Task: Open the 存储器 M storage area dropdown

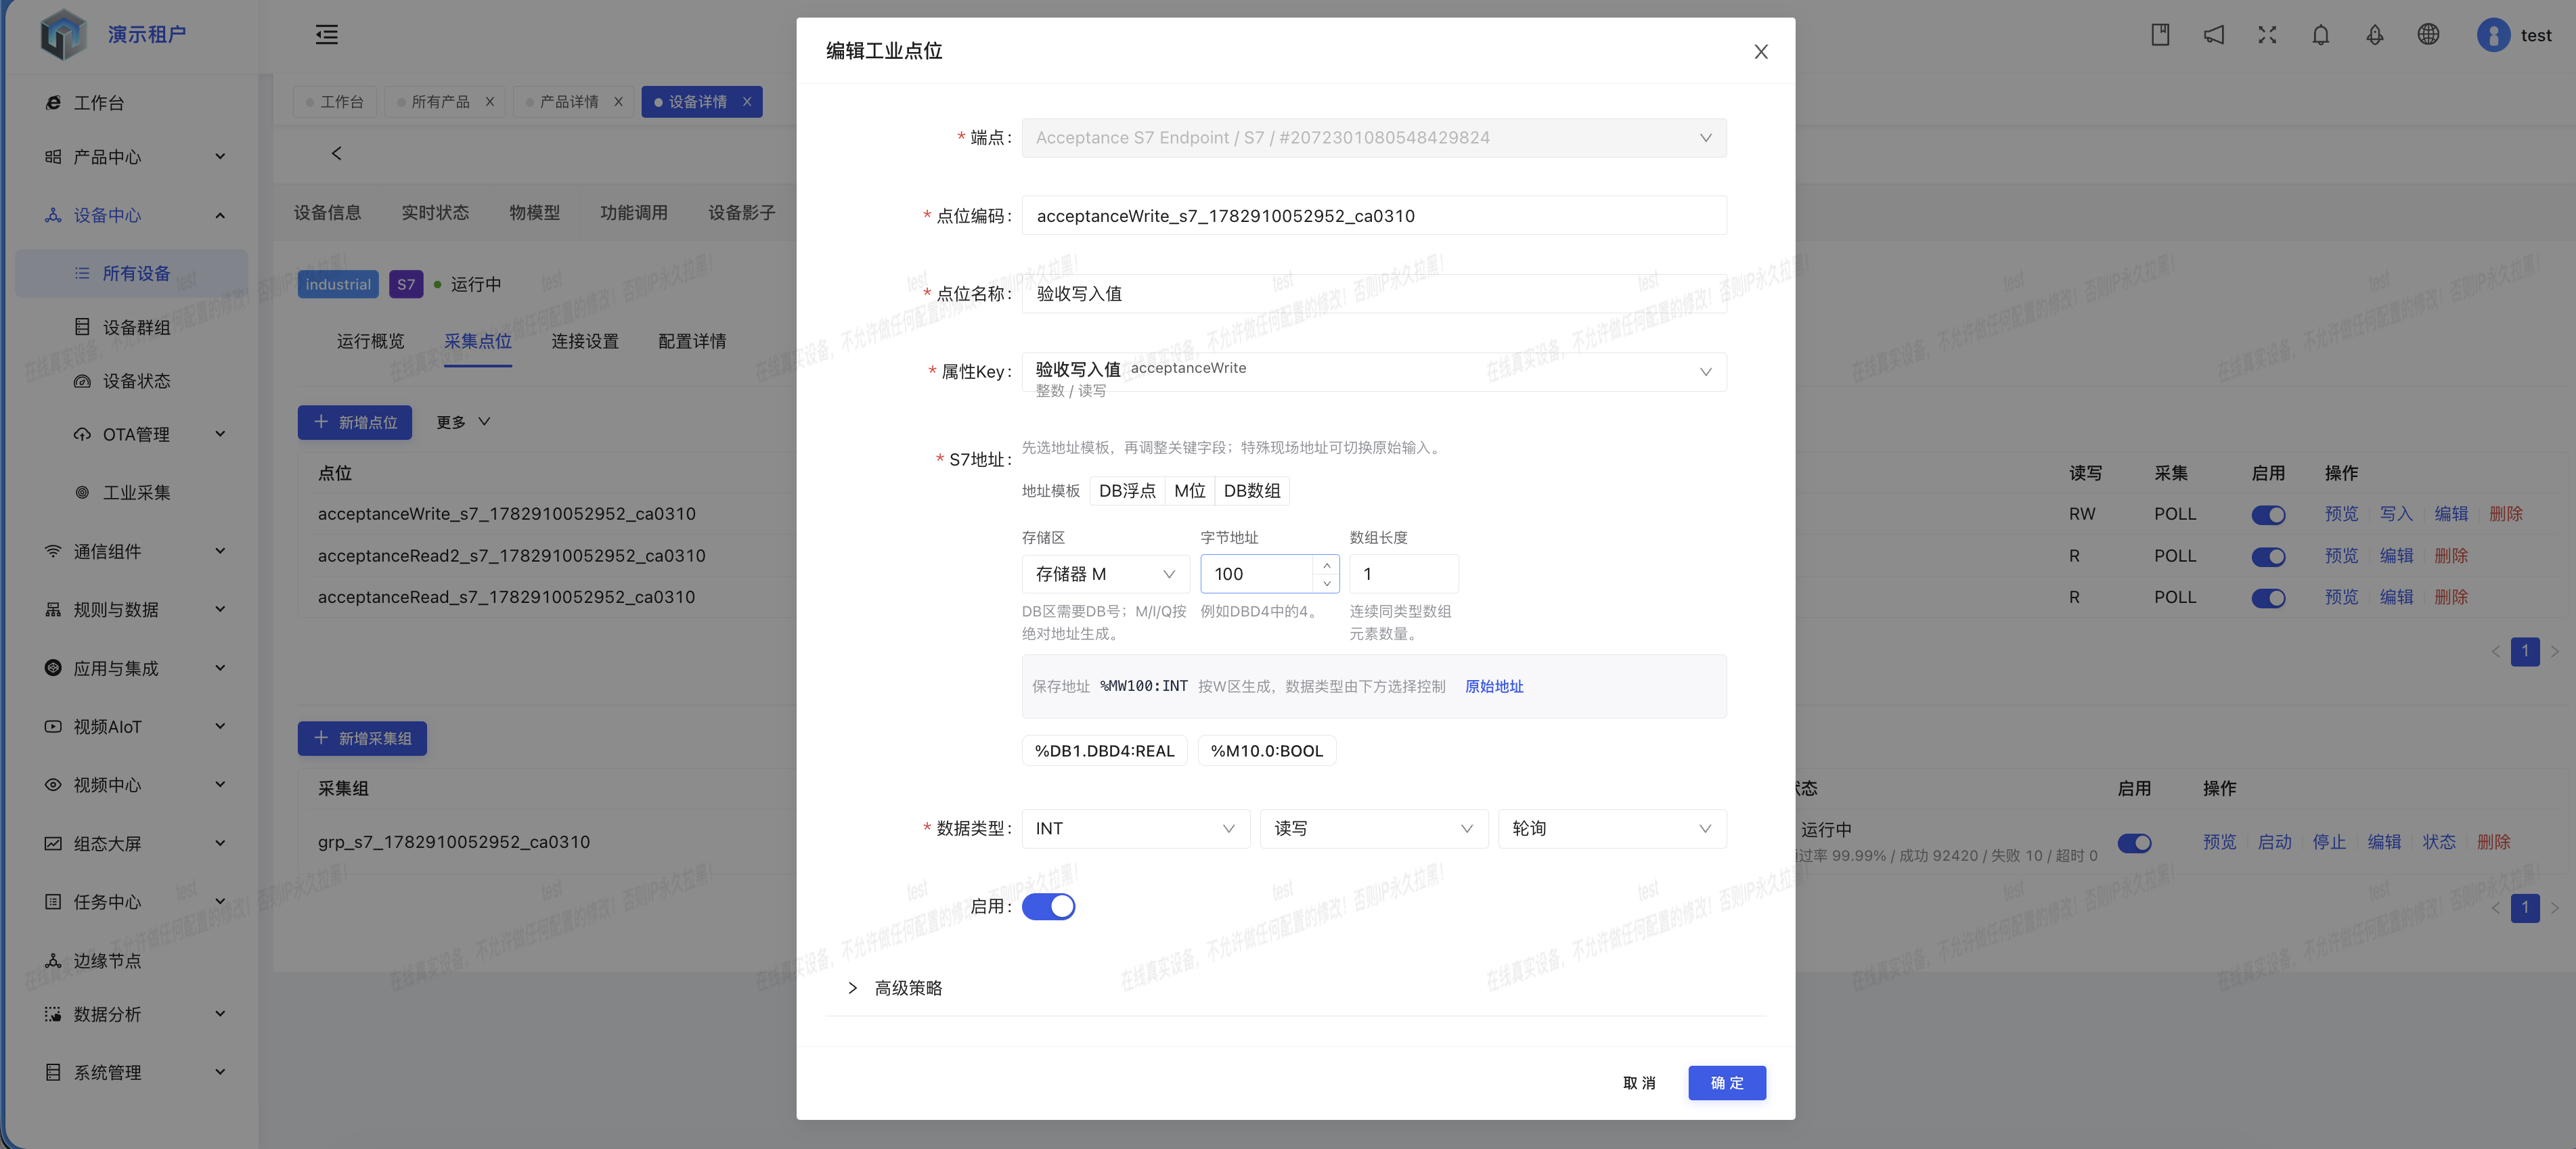Action: point(1105,574)
